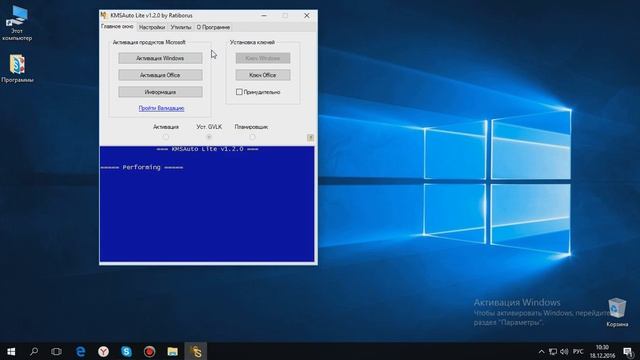Follow the Пройти Валидацию link
This screenshot has height=360, width=640.
click(161, 108)
